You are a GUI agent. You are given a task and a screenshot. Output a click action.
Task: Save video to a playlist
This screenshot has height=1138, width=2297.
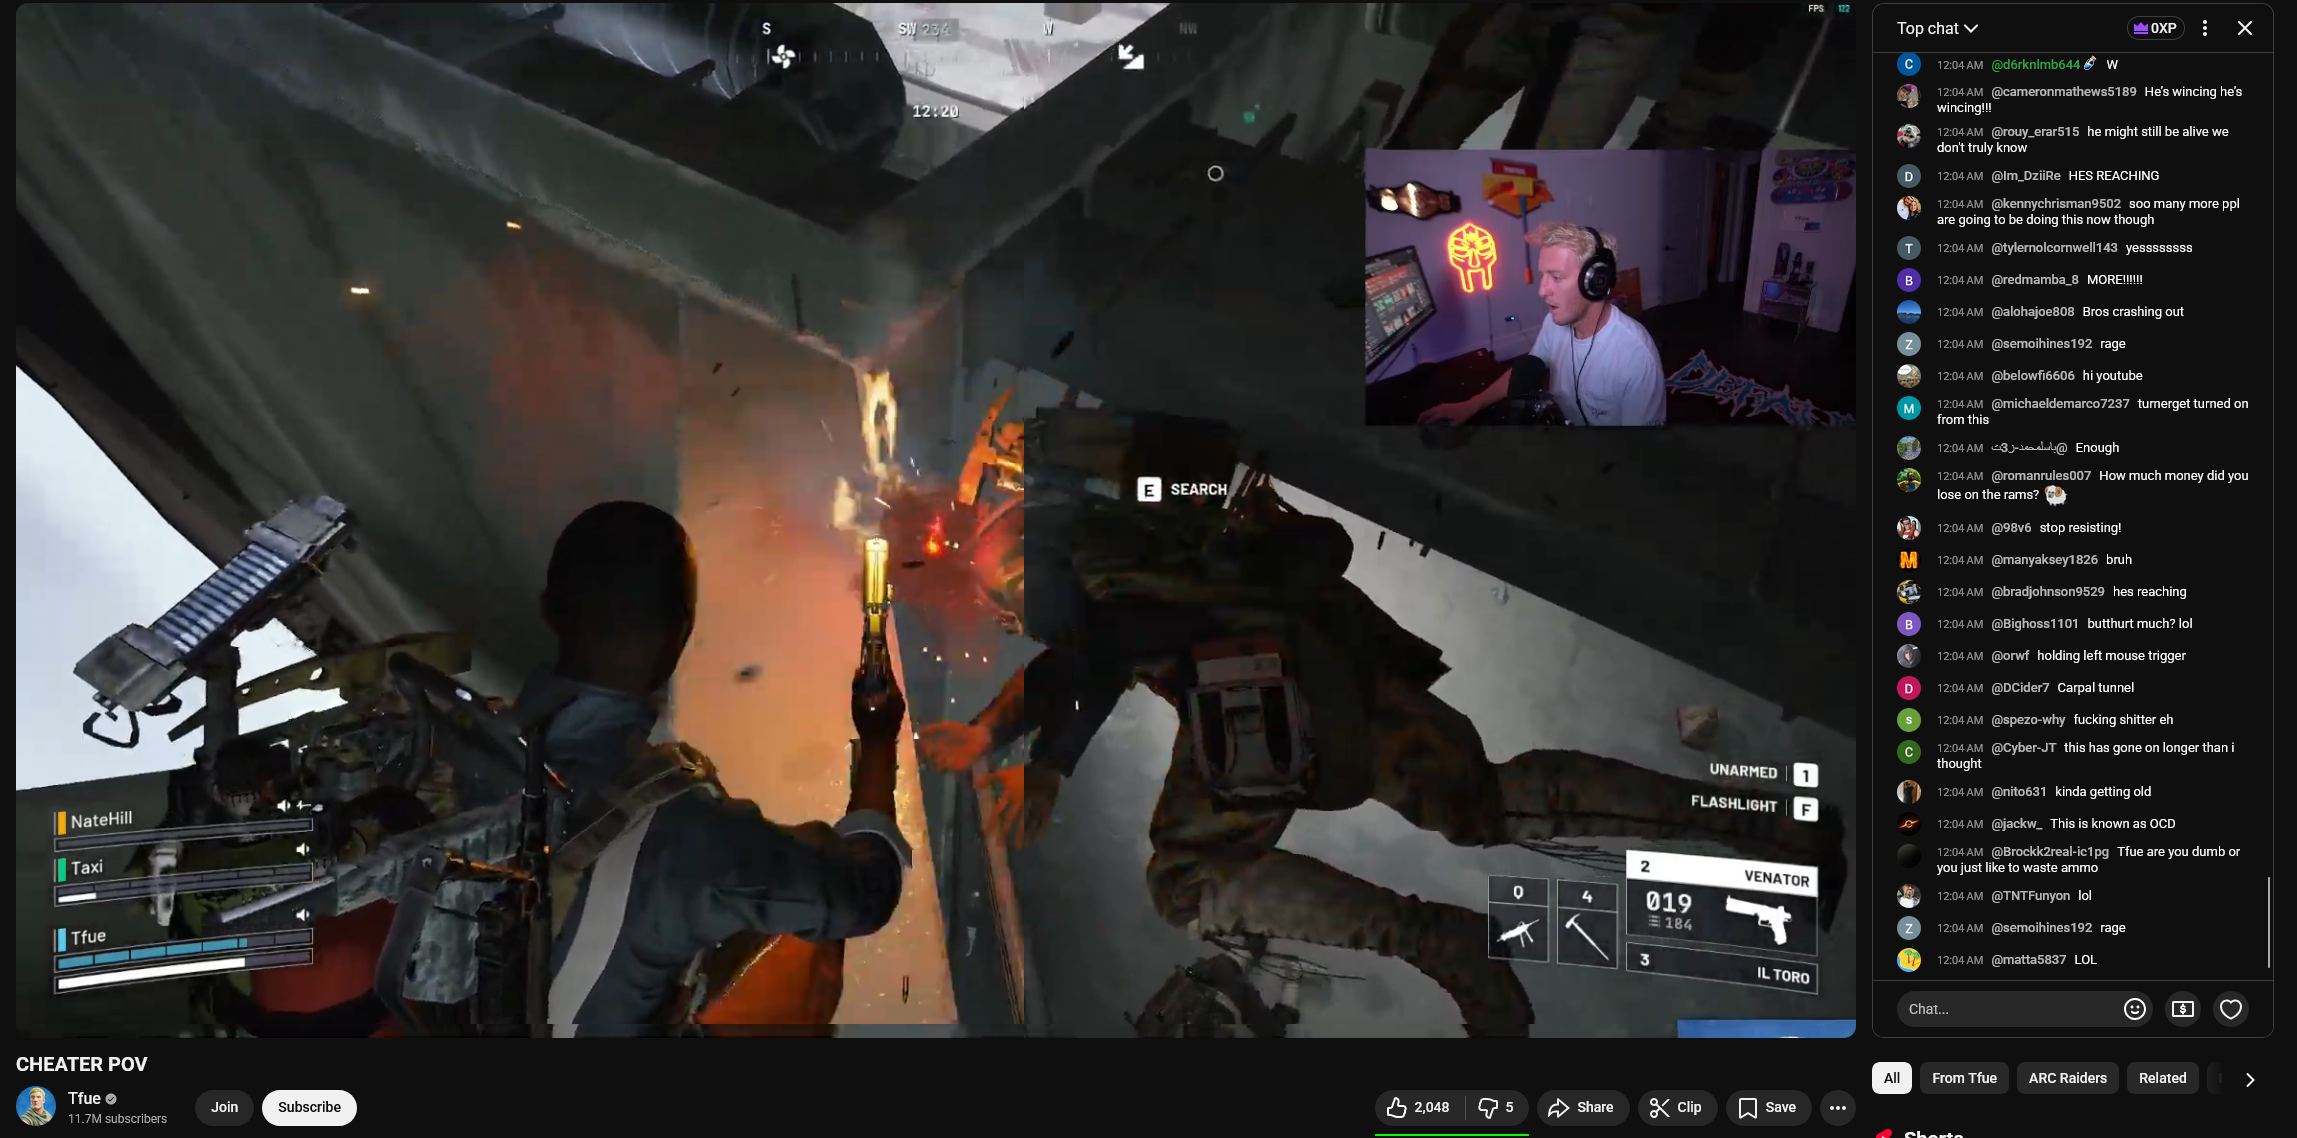coord(1767,1107)
